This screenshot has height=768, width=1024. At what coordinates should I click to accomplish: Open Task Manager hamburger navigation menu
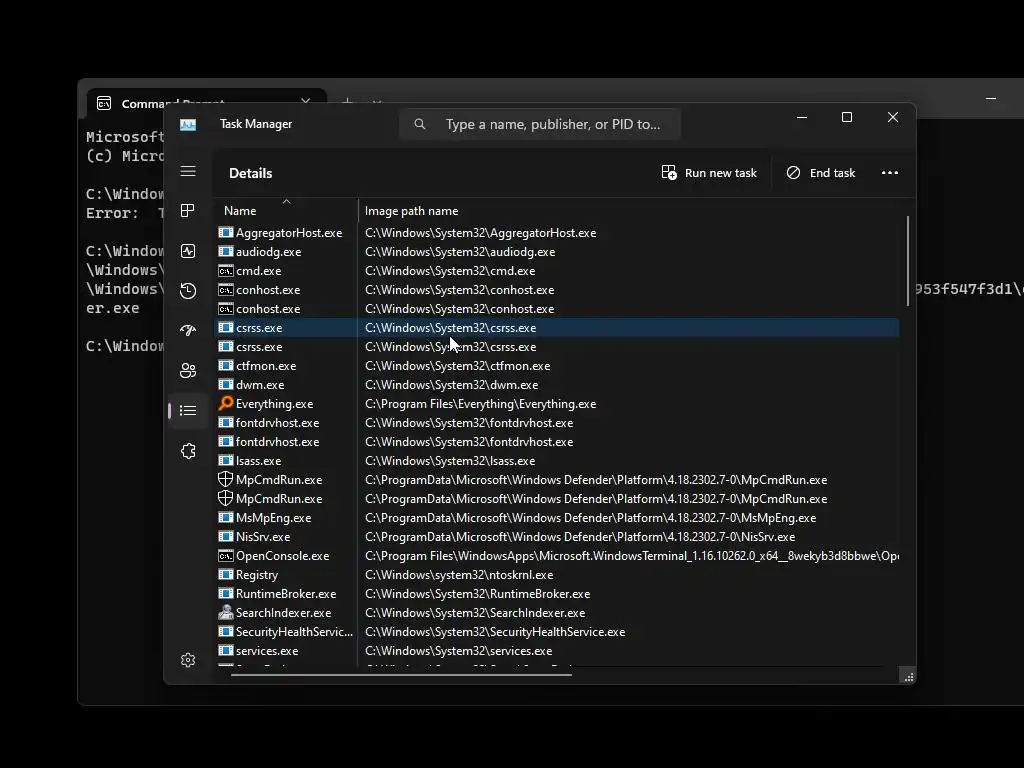click(188, 171)
